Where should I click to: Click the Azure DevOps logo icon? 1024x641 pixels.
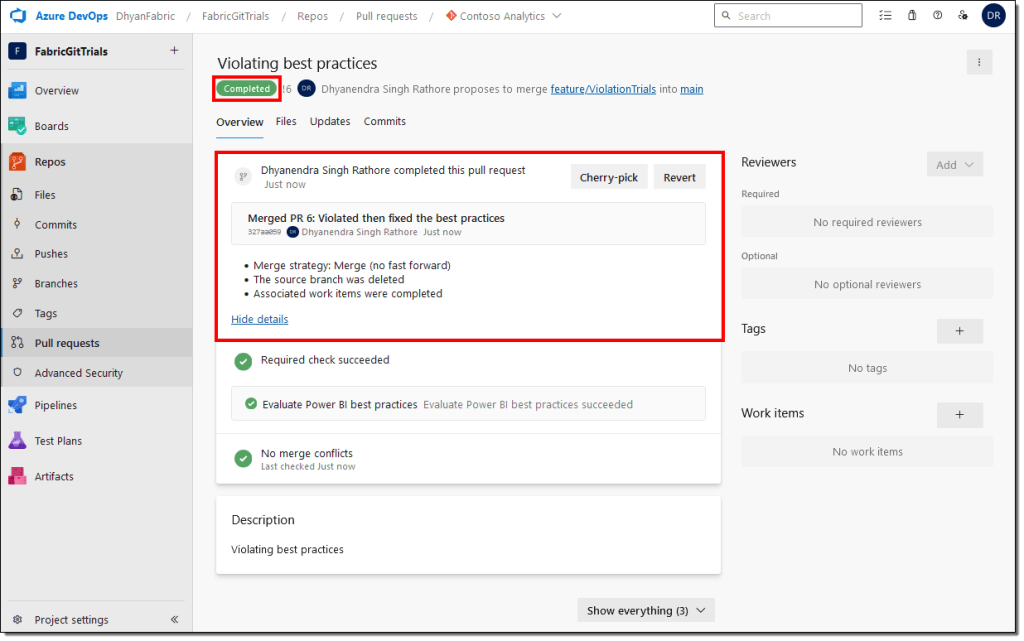point(18,16)
